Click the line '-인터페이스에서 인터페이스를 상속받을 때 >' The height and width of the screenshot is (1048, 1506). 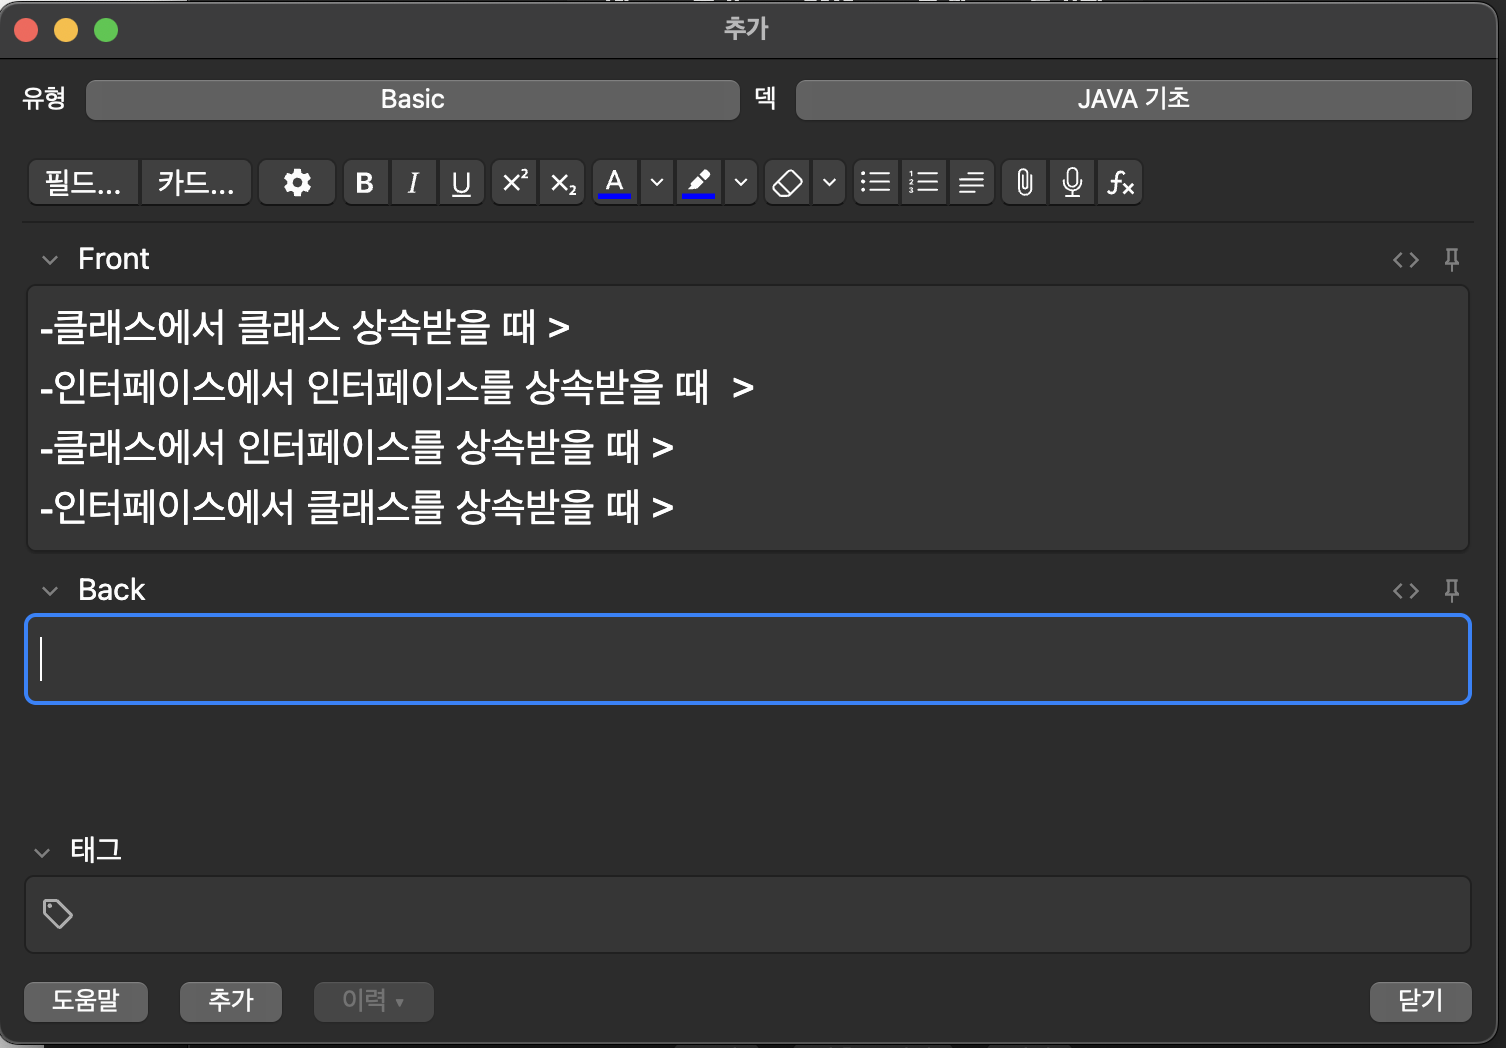click(x=397, y=387)
